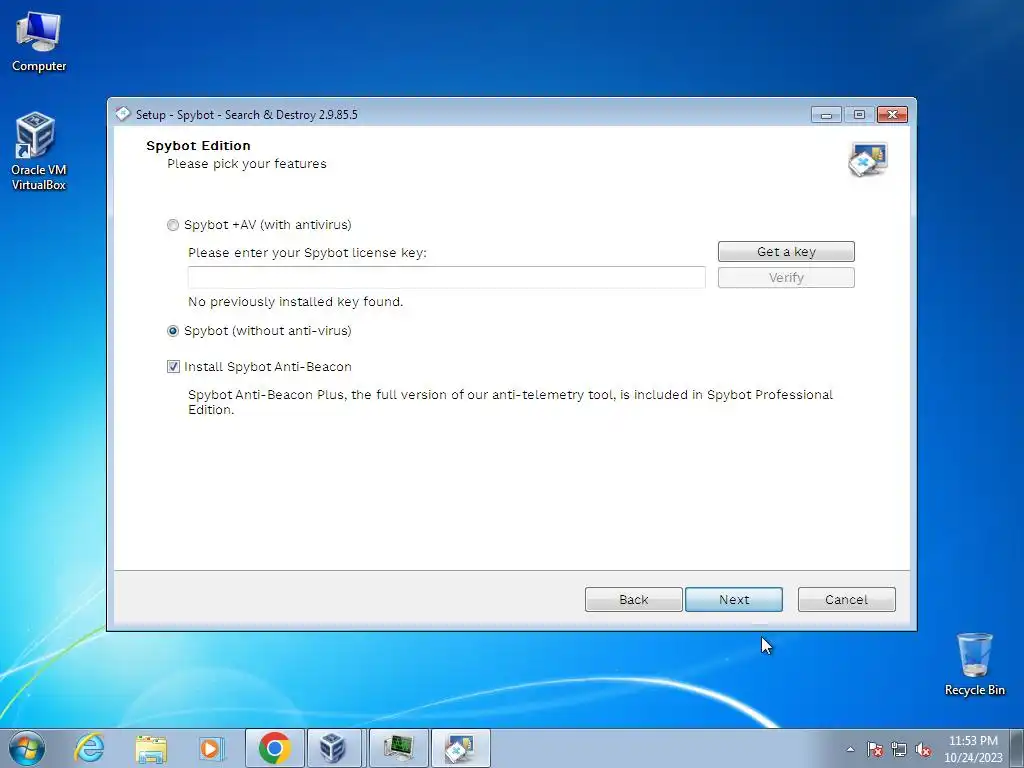1024x768 pixels.
Task: Select Spybot setup taskbar button
Action: [460, 748]
